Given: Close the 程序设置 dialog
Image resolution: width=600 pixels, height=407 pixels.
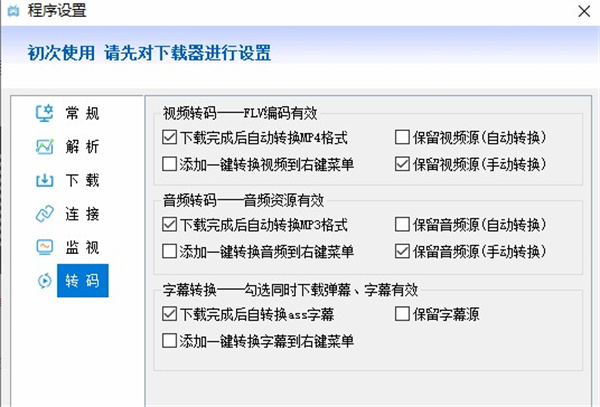Looking at the screenshot, I should tap(584, 11).
